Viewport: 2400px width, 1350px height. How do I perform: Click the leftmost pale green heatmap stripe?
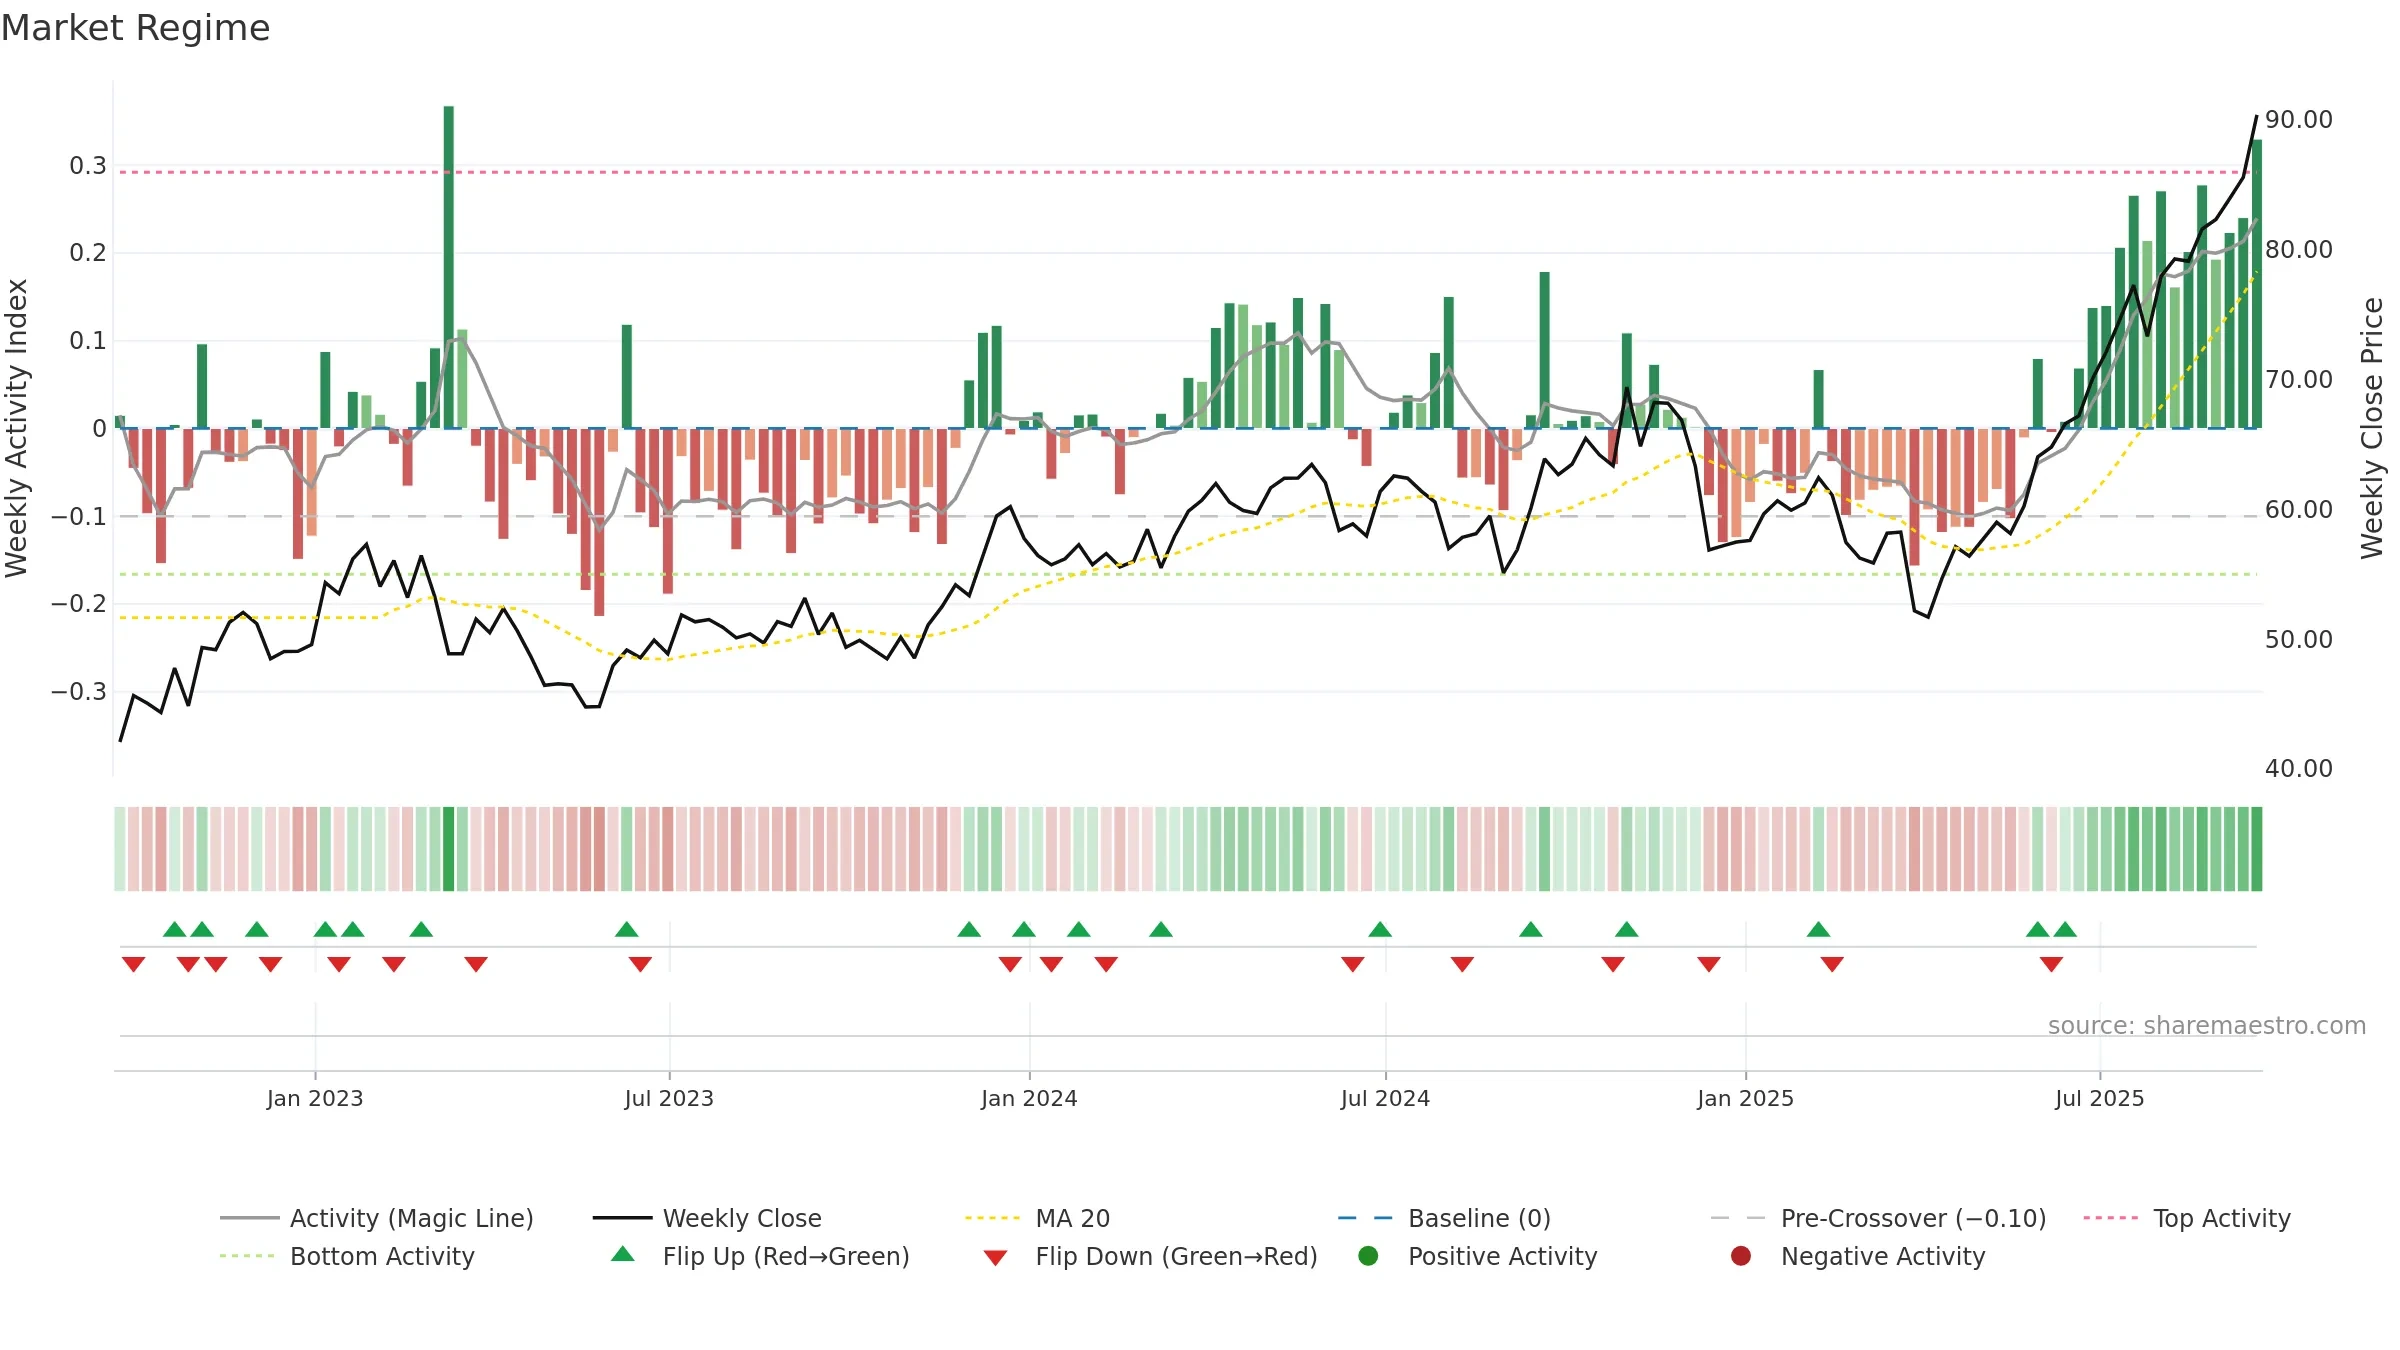[x=120, y=849]
